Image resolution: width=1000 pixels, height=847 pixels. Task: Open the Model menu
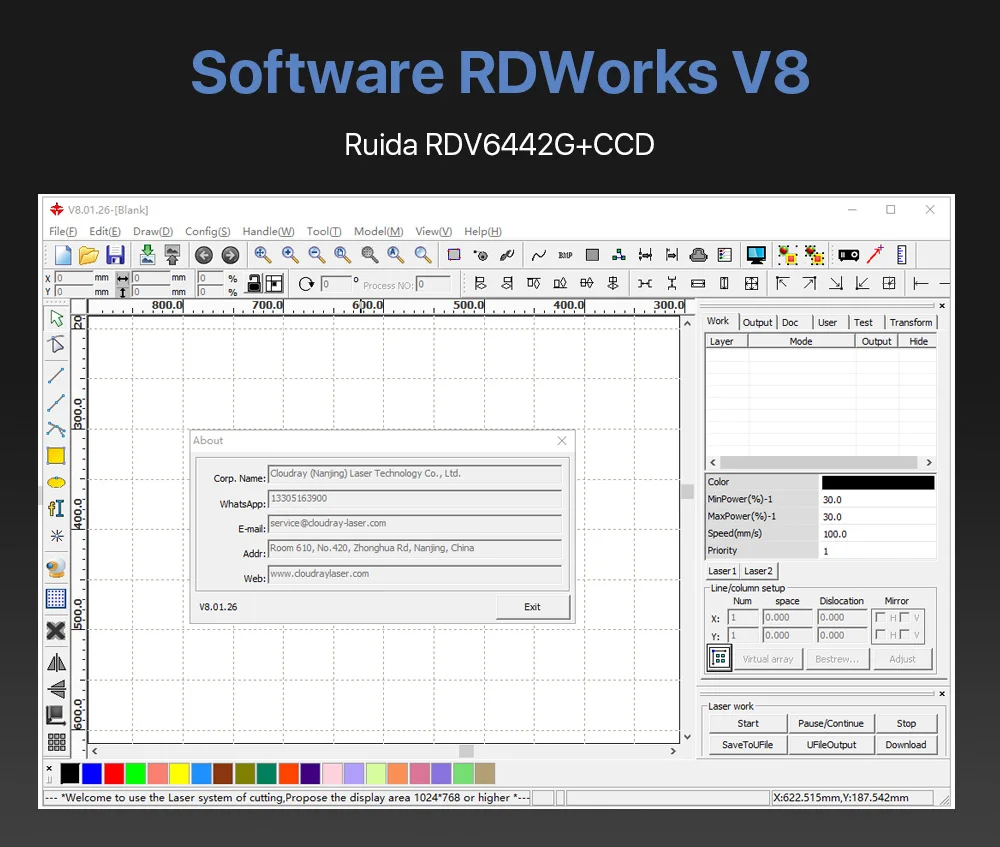(379, 232)
